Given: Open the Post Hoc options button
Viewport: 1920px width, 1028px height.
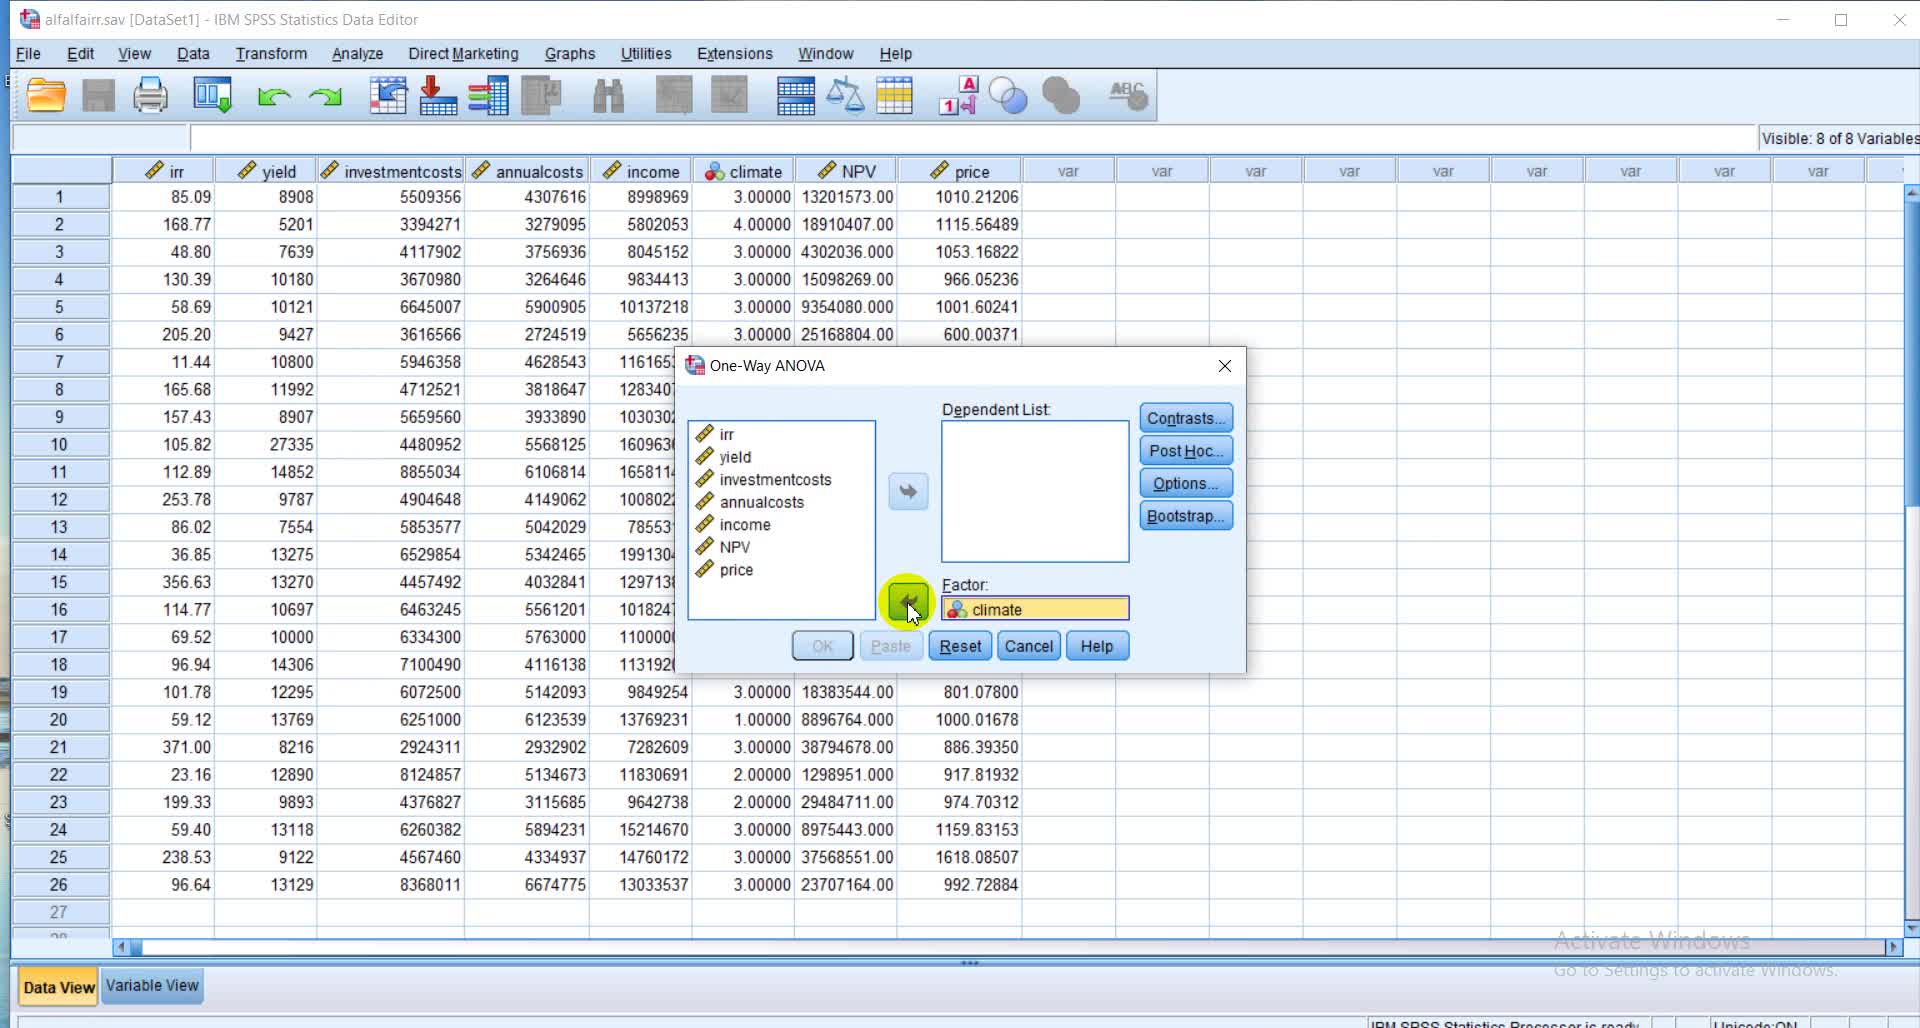Looking at the screenshot, I should [x=1185, y=451].
